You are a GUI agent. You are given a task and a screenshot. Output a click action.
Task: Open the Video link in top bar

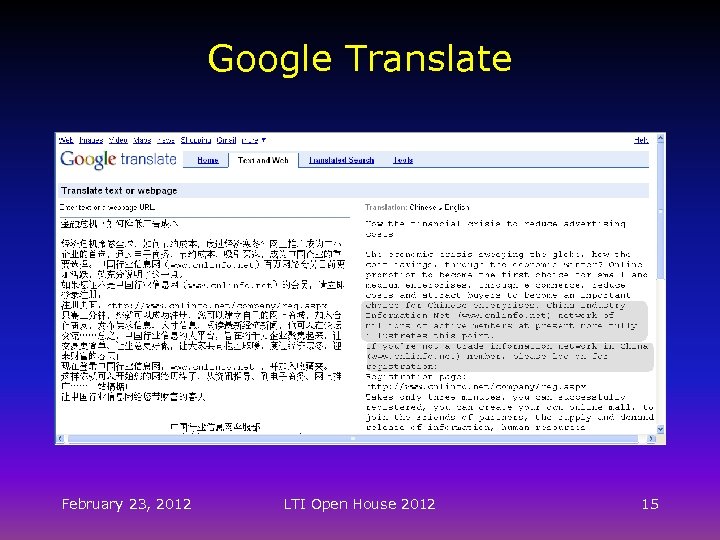(x=118, y=140)
